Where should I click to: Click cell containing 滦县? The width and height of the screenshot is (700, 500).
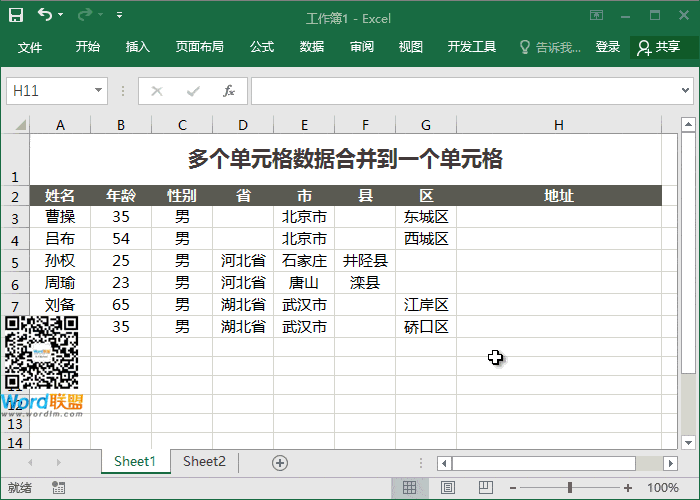click(x=365, y=283)
